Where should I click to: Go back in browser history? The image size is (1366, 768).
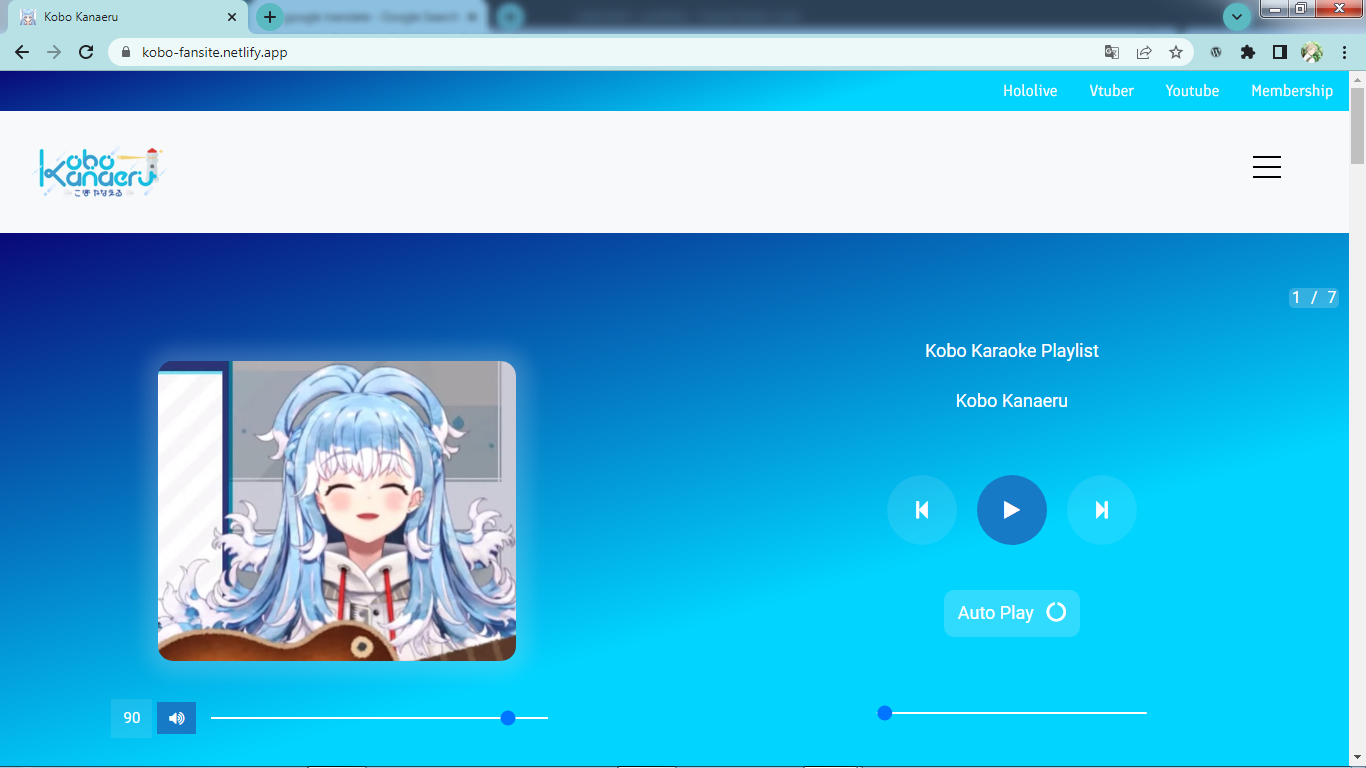[22, 52]
